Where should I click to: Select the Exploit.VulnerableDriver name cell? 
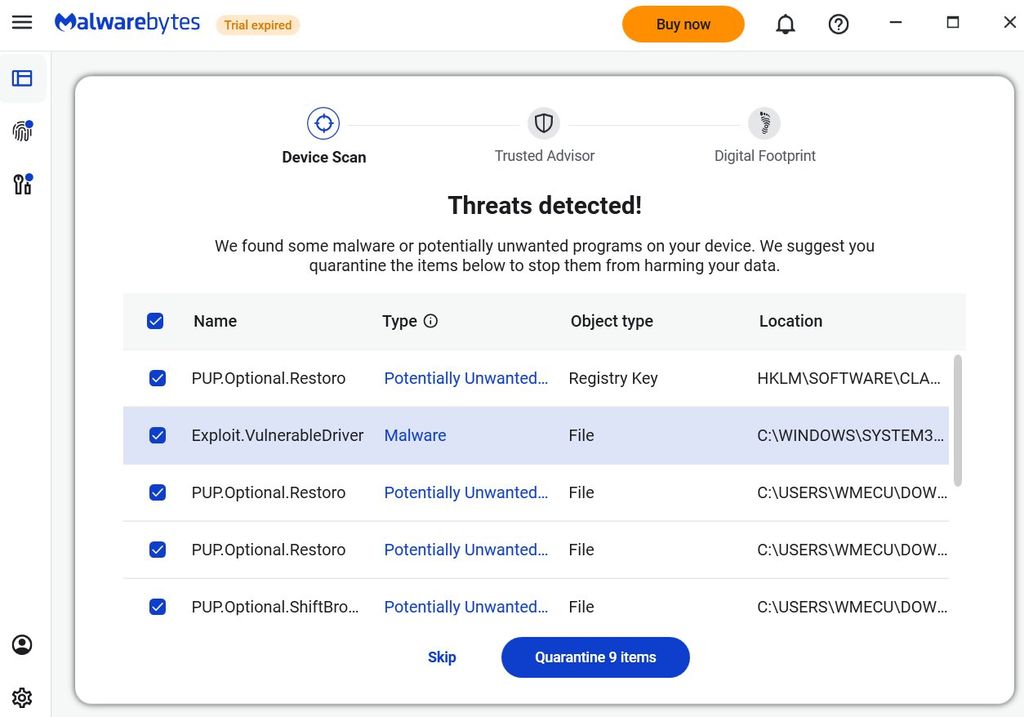click(x=277, y=436)
